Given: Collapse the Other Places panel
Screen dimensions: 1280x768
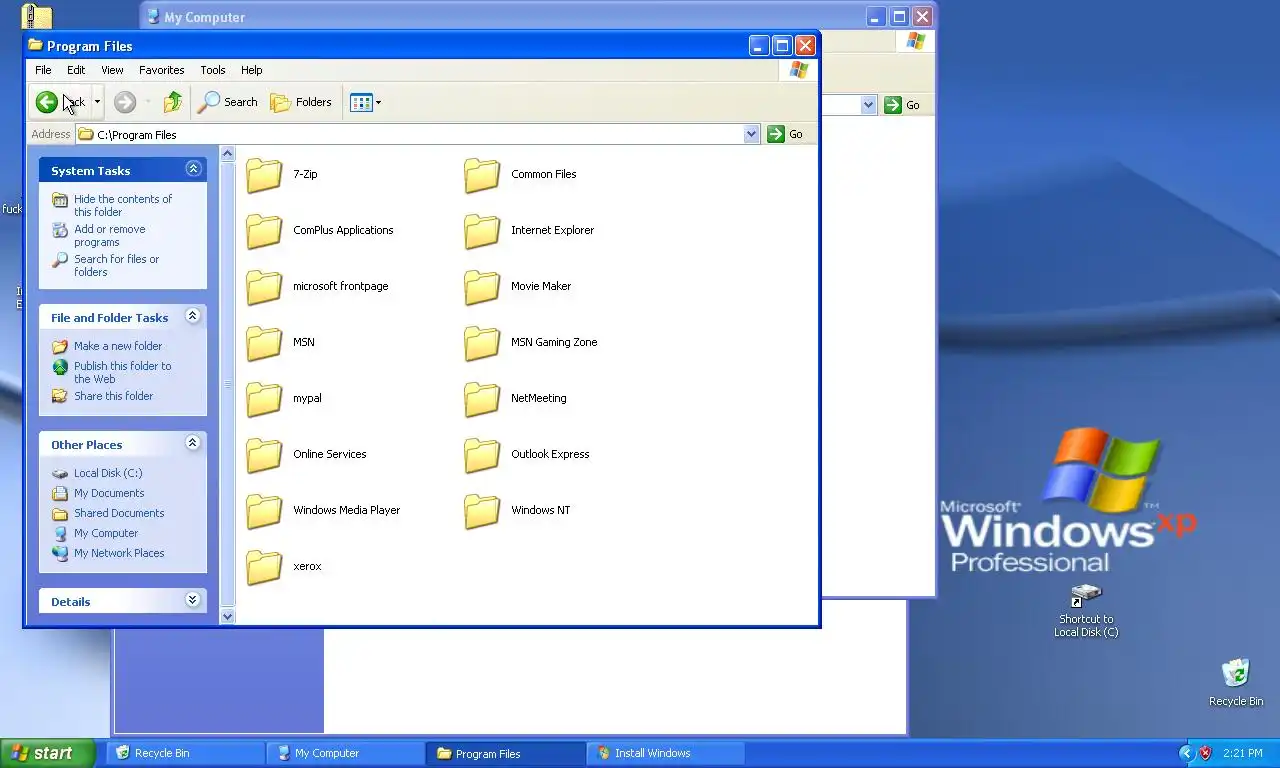Looking at the screenshot, I should click(194, 443).
